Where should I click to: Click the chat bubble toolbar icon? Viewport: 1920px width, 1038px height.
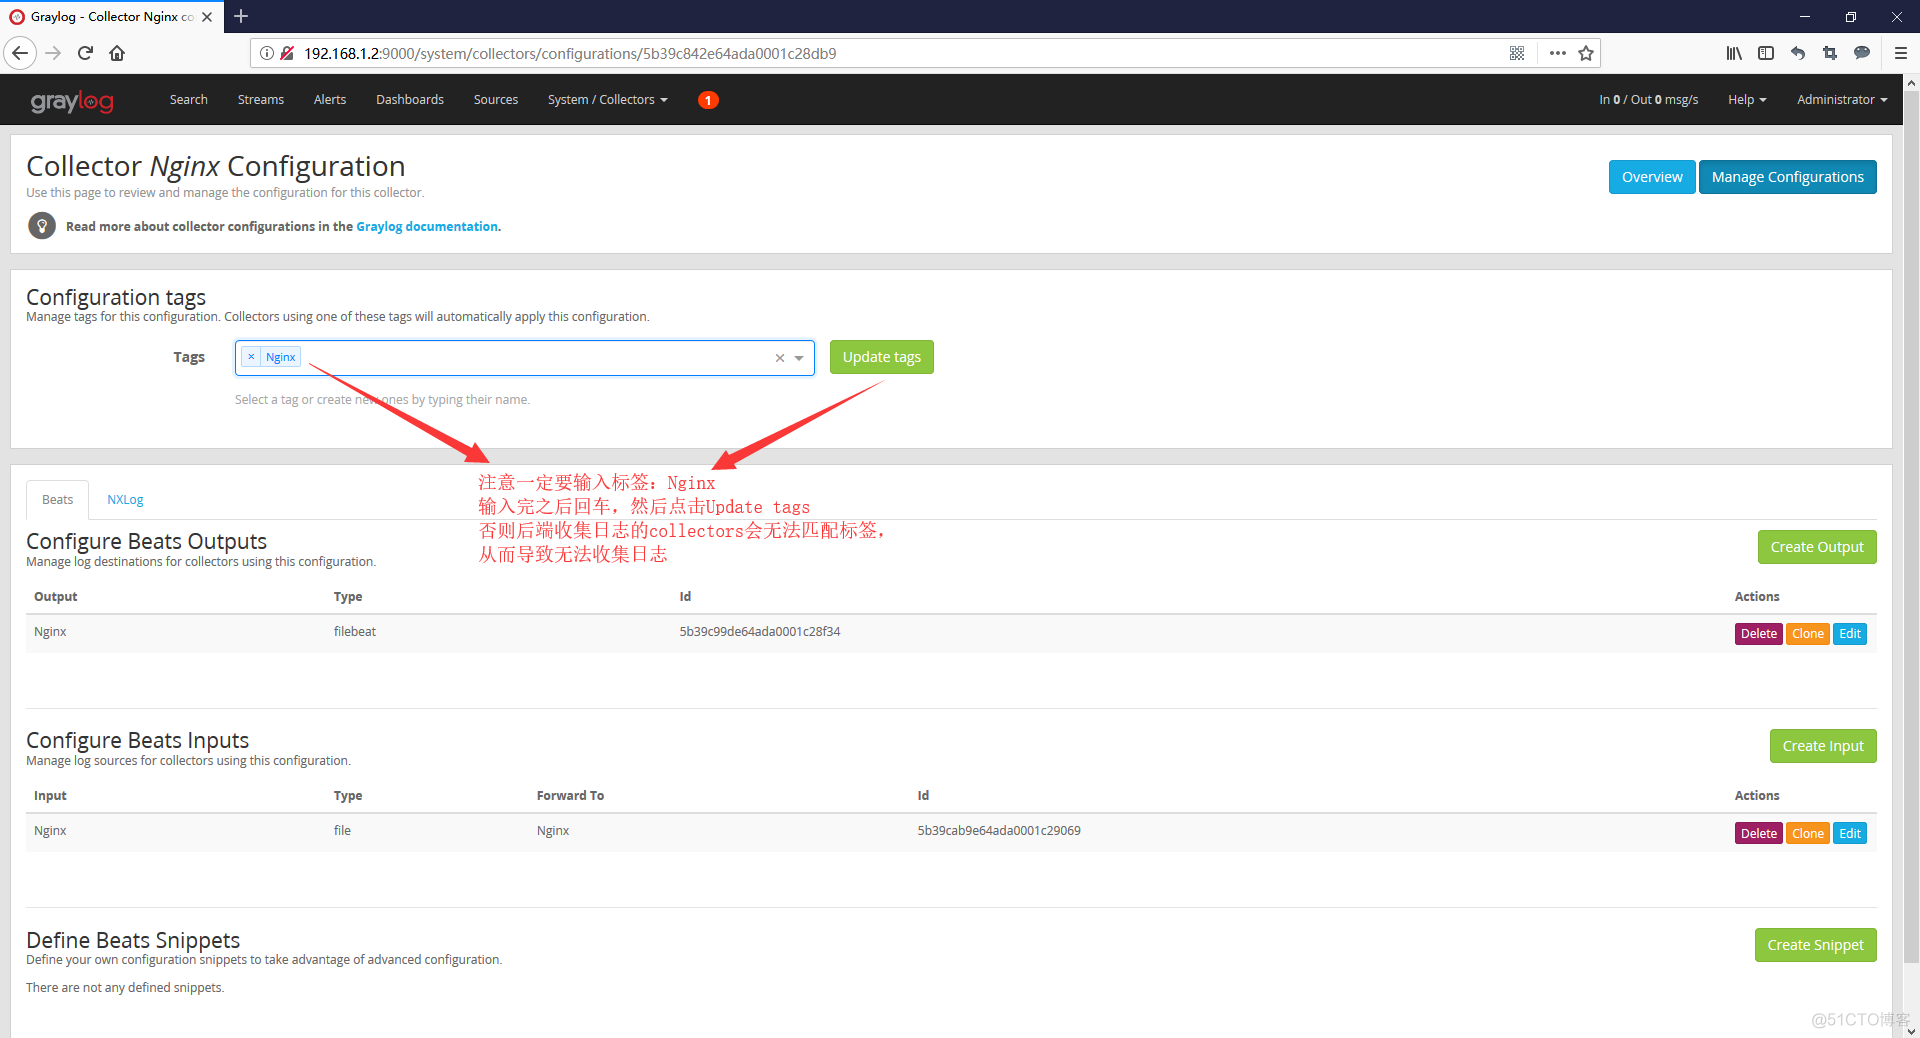(1862, 53)
